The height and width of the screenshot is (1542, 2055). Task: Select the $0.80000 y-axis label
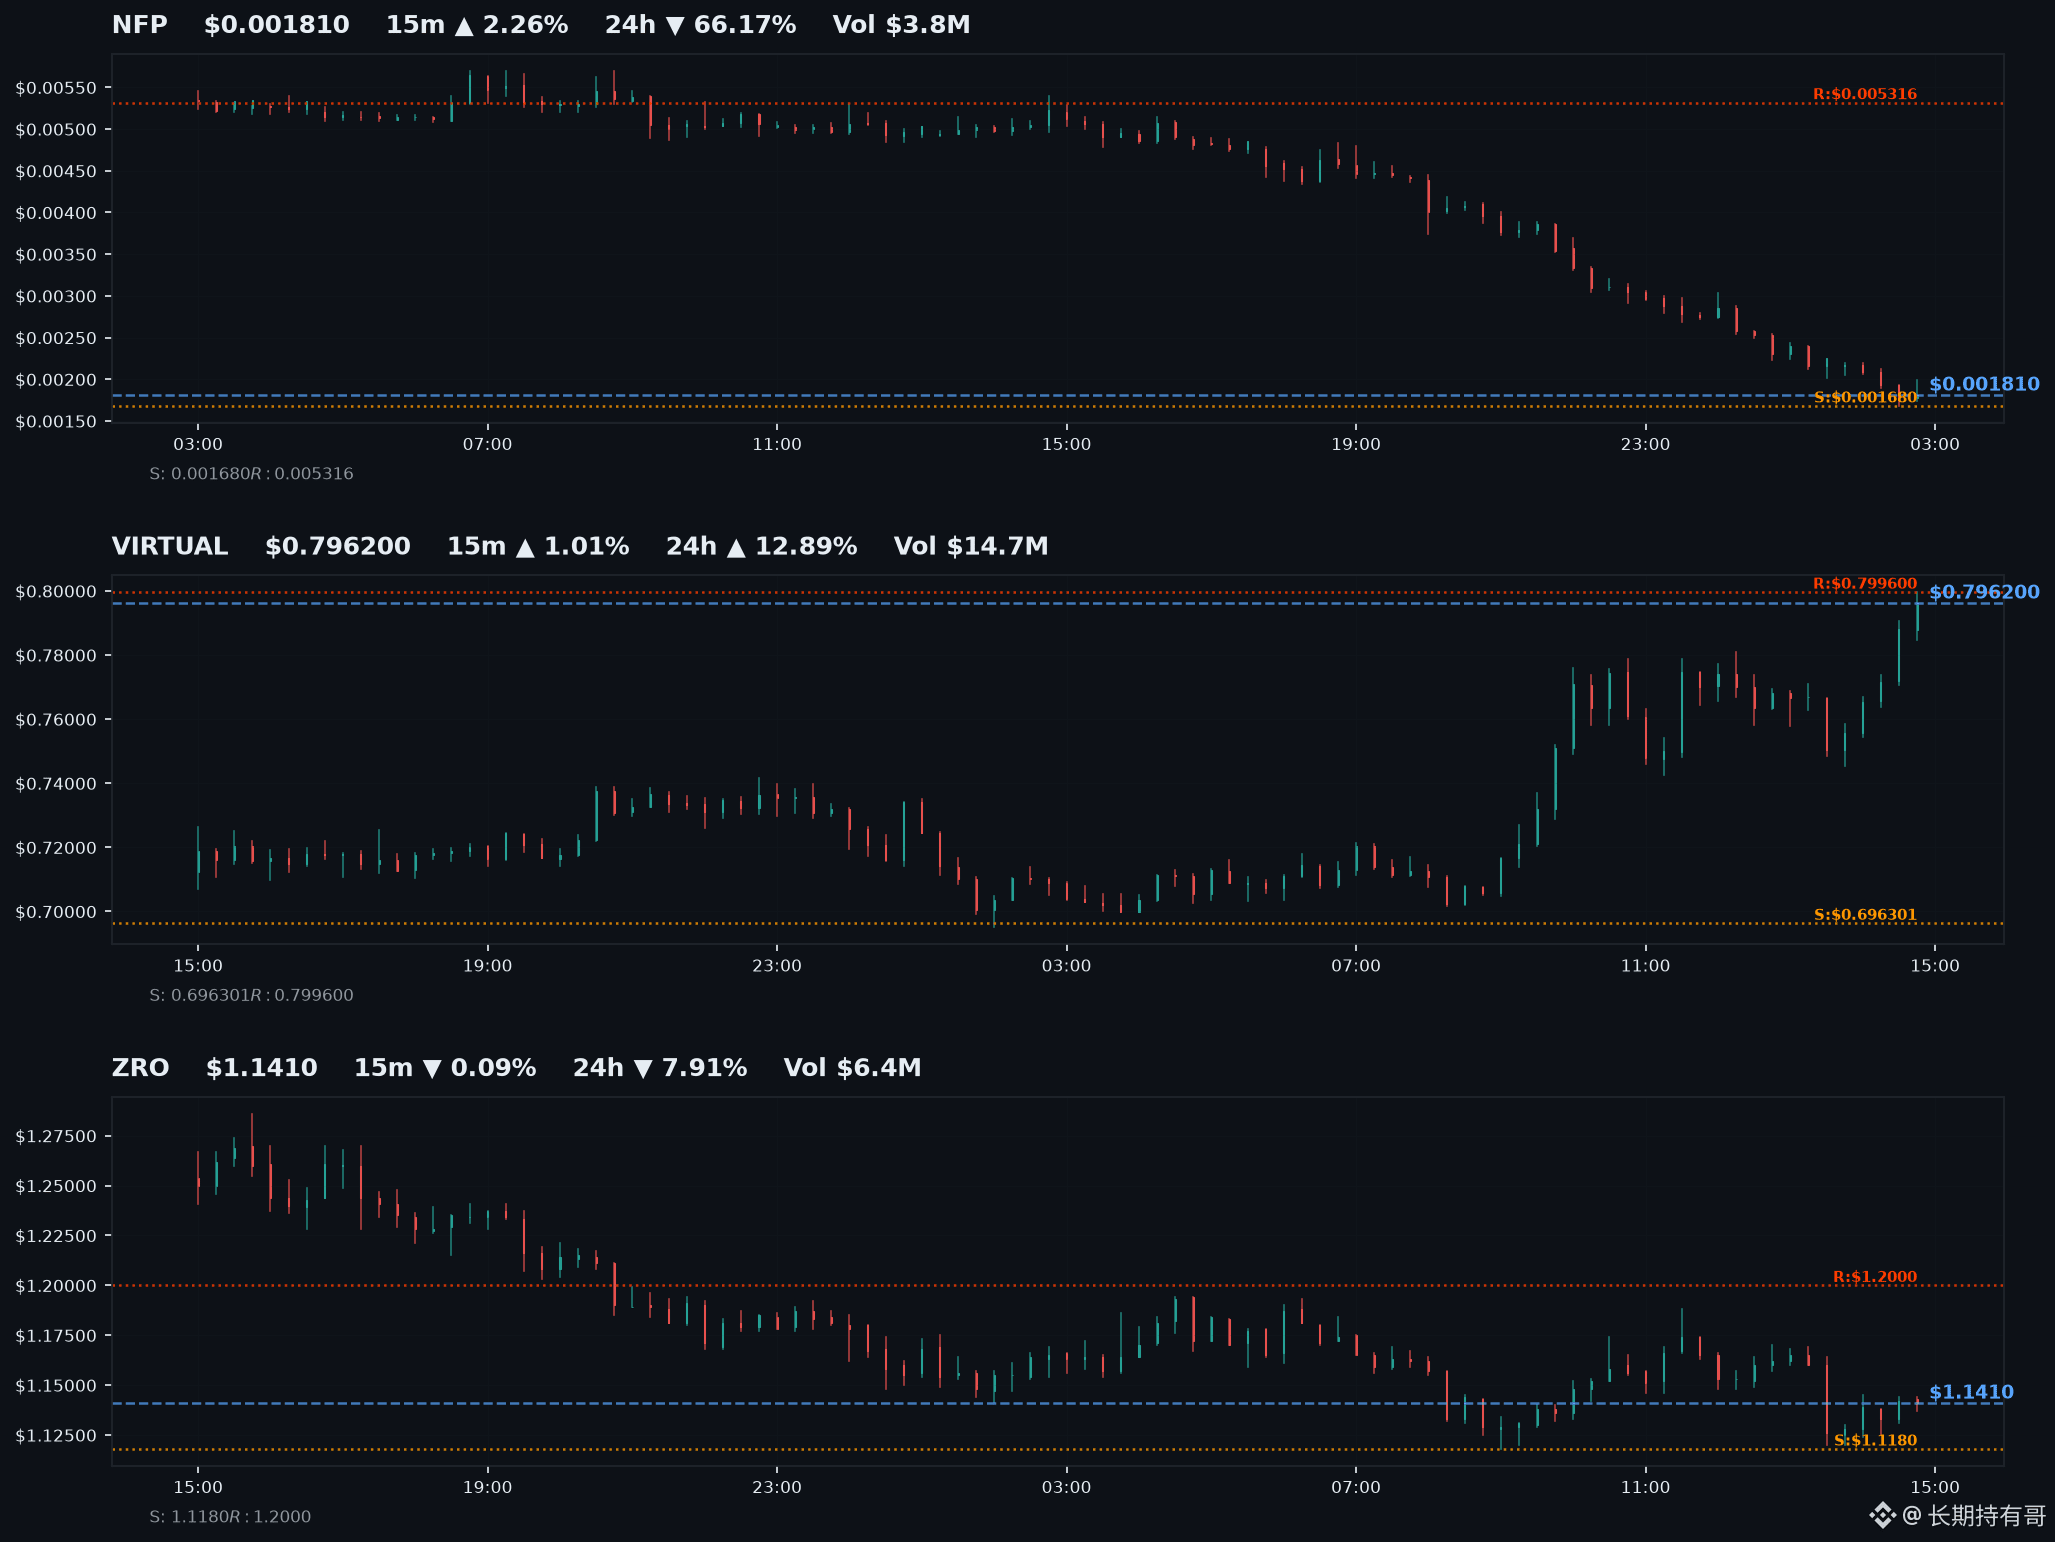click(56, 592)
